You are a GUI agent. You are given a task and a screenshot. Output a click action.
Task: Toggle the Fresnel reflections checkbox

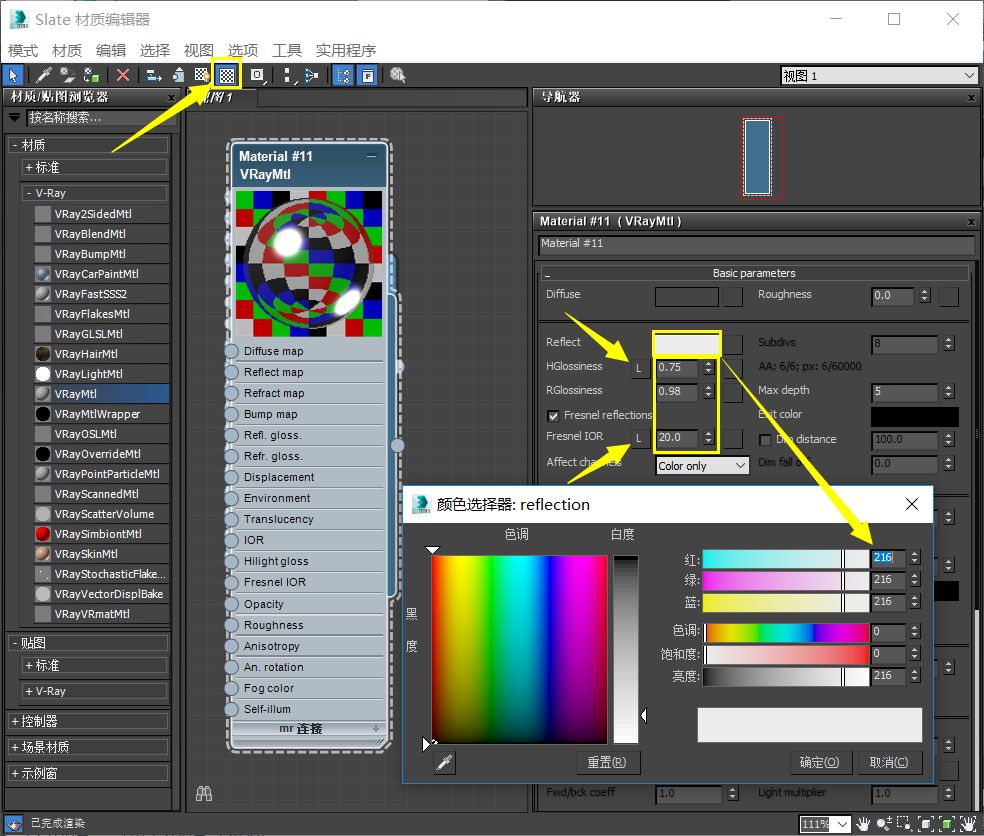pyautogui.click(x=554, y=415)
